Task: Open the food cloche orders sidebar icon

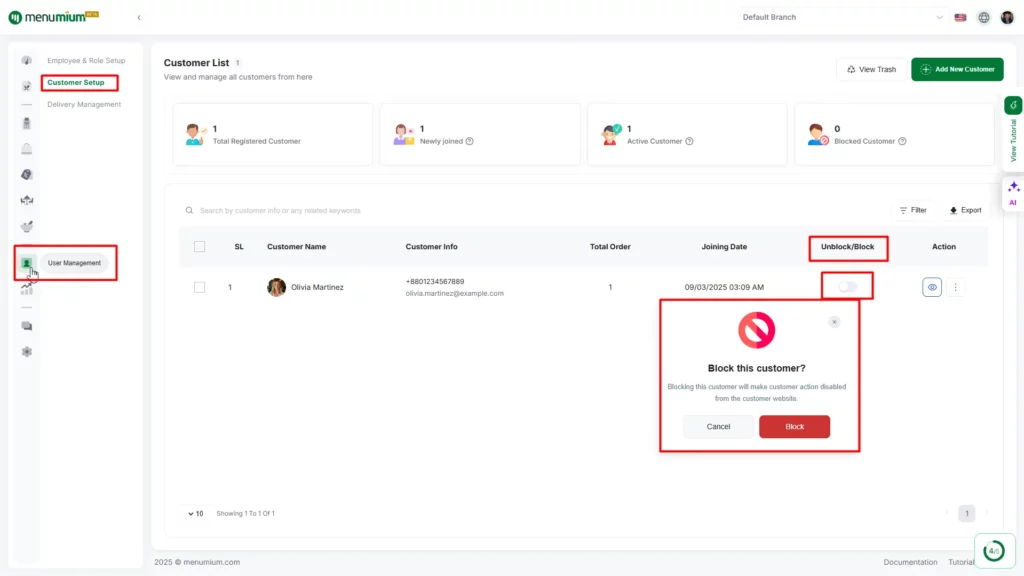Action: pos(27,150)
